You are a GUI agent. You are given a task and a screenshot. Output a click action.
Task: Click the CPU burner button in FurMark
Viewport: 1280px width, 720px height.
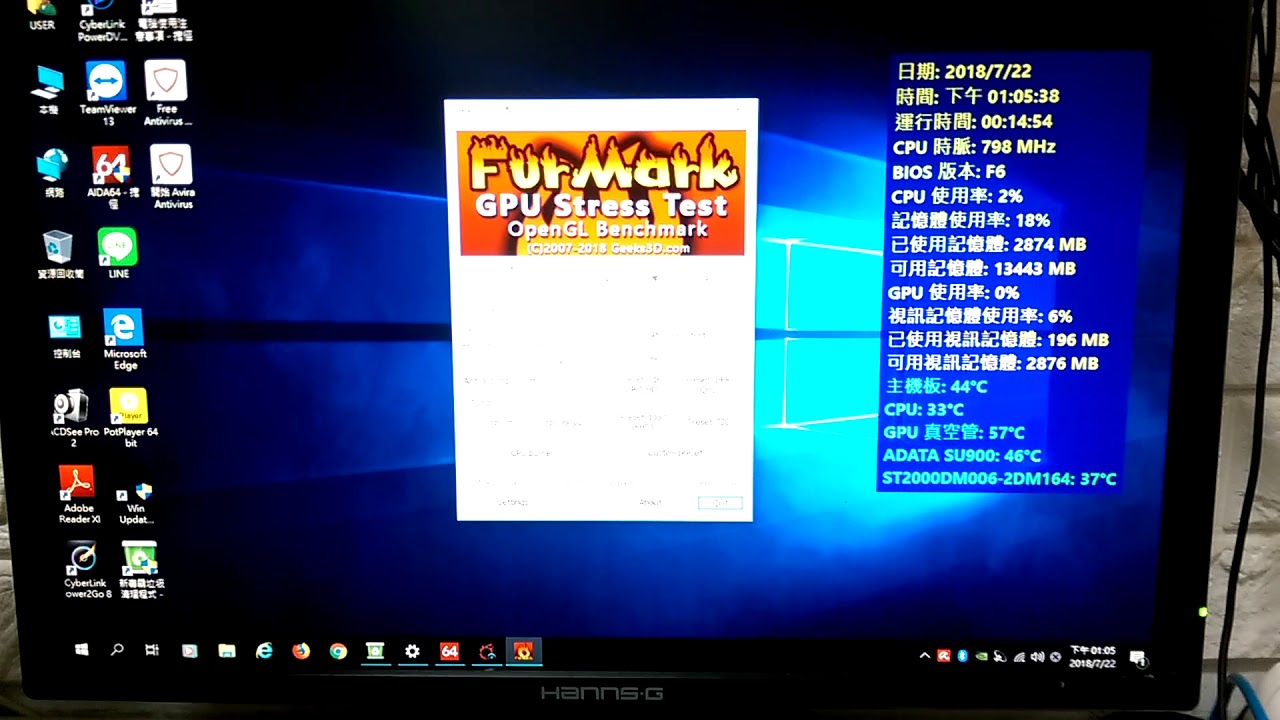531,453
